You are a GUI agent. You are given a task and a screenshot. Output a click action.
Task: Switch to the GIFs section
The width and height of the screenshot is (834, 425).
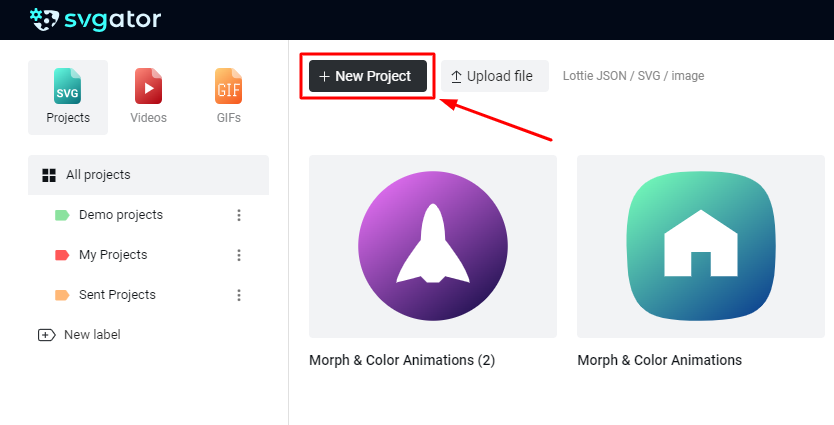click(x=229, y=97)
